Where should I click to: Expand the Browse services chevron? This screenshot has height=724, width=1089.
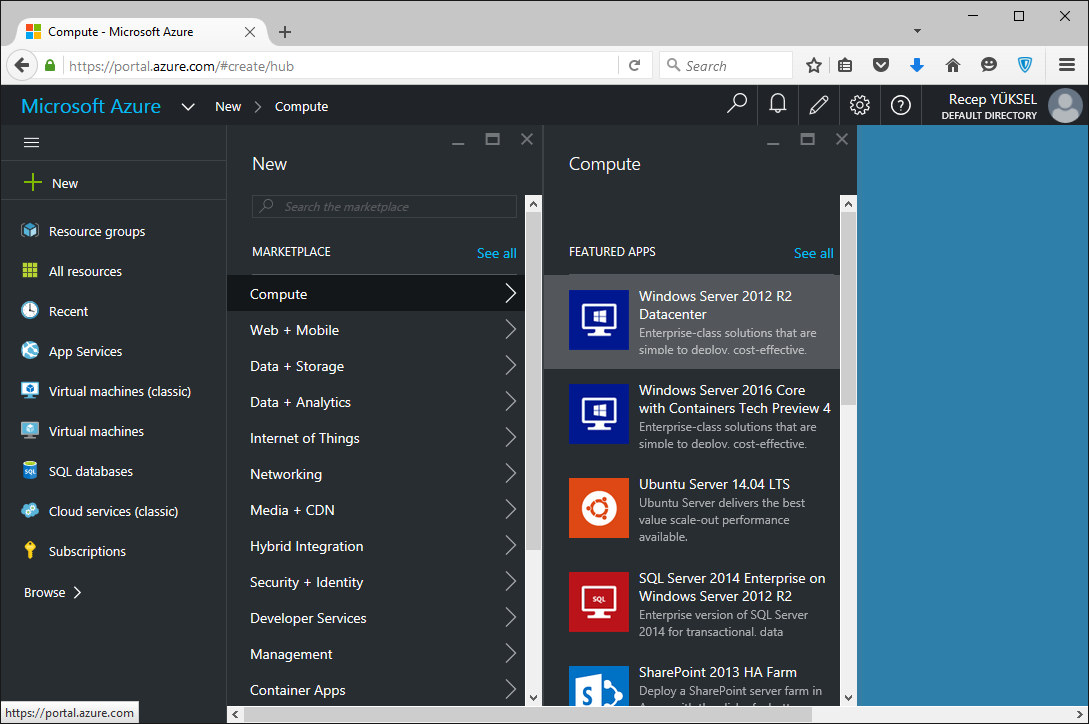pos(77,593)
